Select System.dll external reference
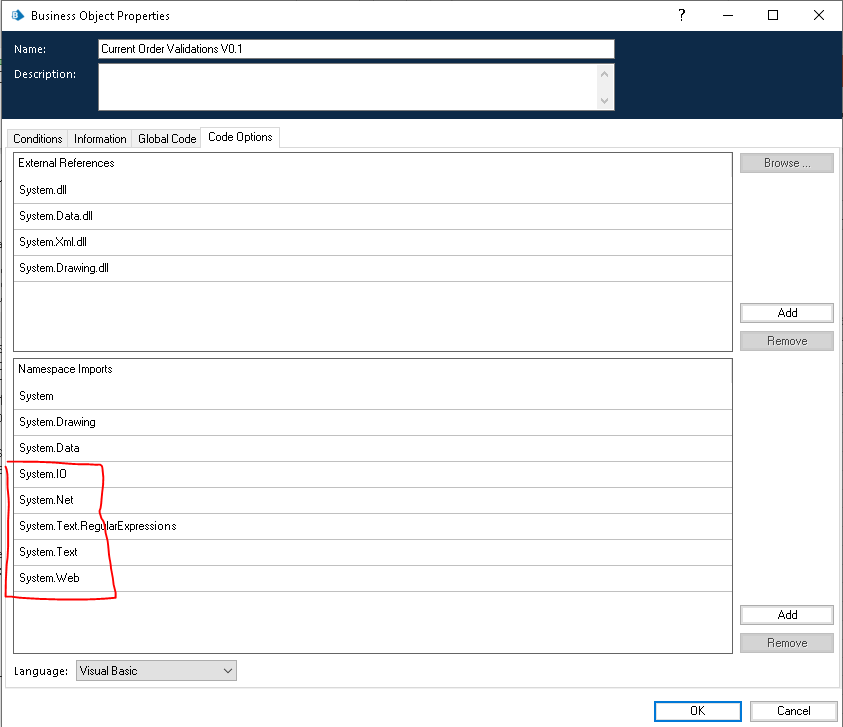843x727 pixels. [x=373, y=190]
